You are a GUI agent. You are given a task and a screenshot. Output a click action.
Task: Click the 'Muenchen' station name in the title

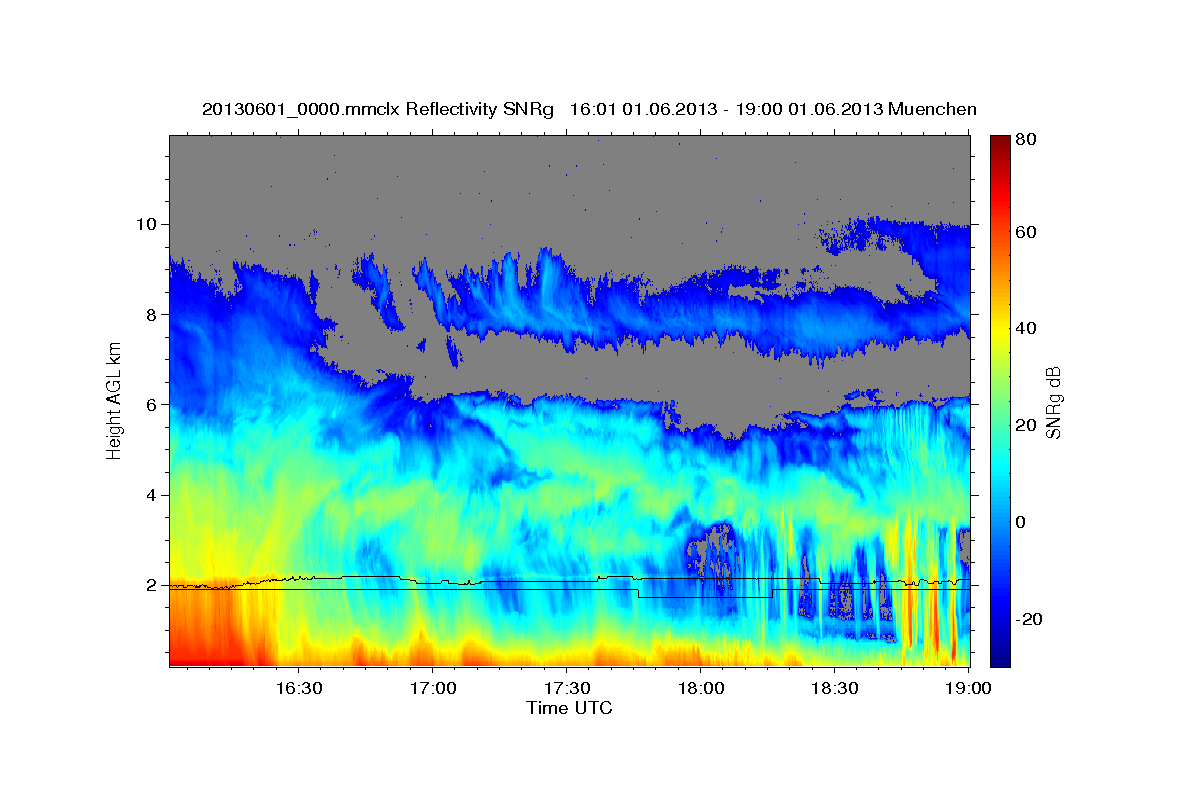932,109
